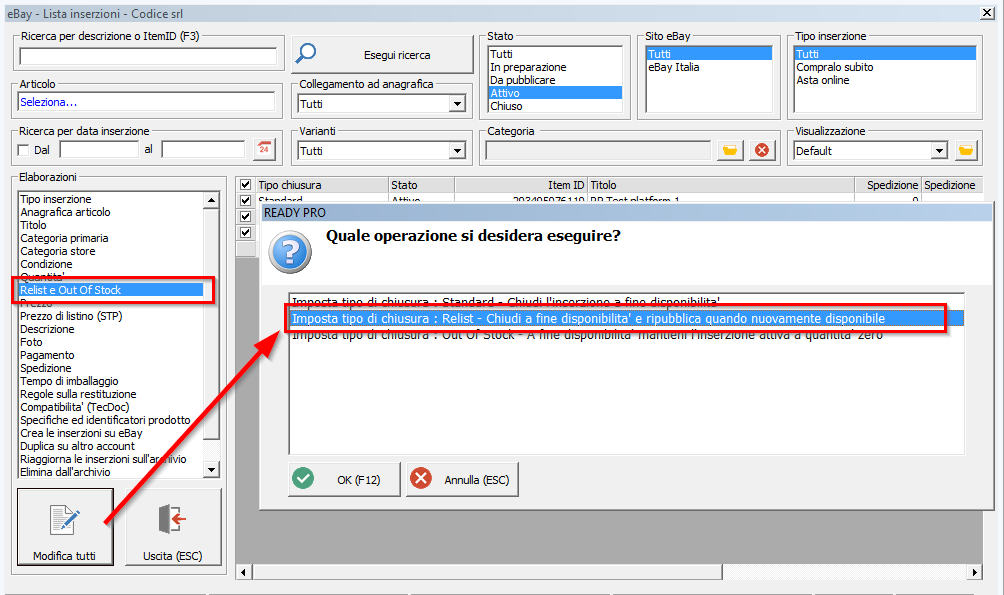Screen dimensions: 1004x595
Task: Click horizontal scrollbar left arrow
Action: coord(243,572)
